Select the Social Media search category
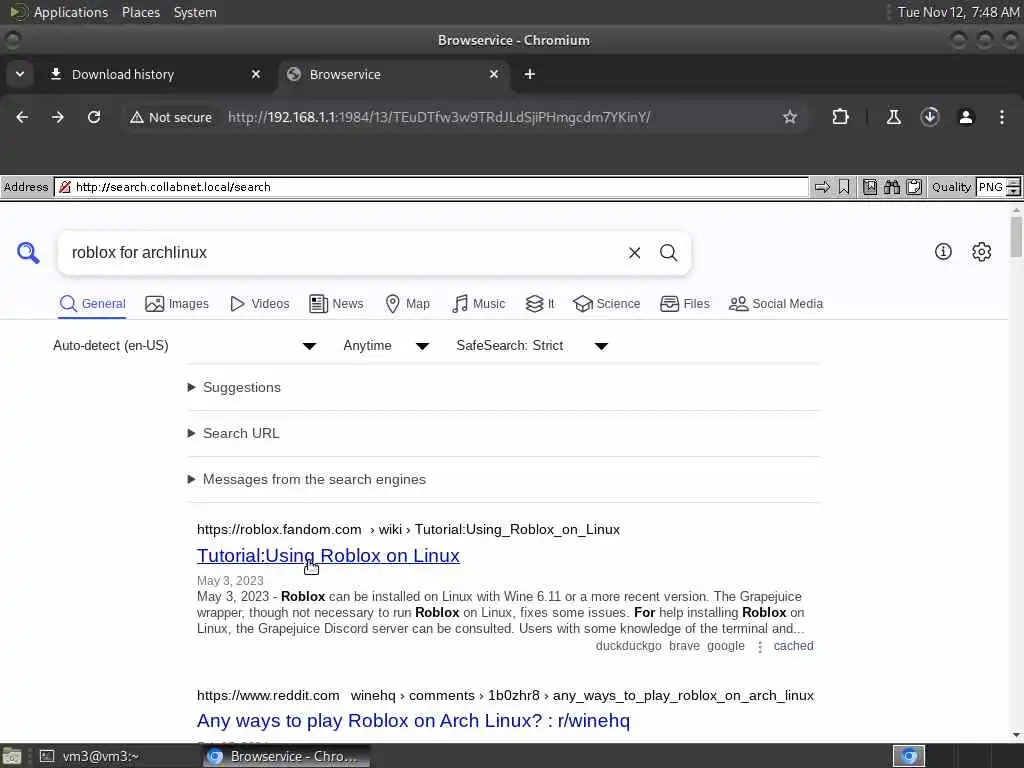The image size is (1024, 768). click(x=776, y=304)
